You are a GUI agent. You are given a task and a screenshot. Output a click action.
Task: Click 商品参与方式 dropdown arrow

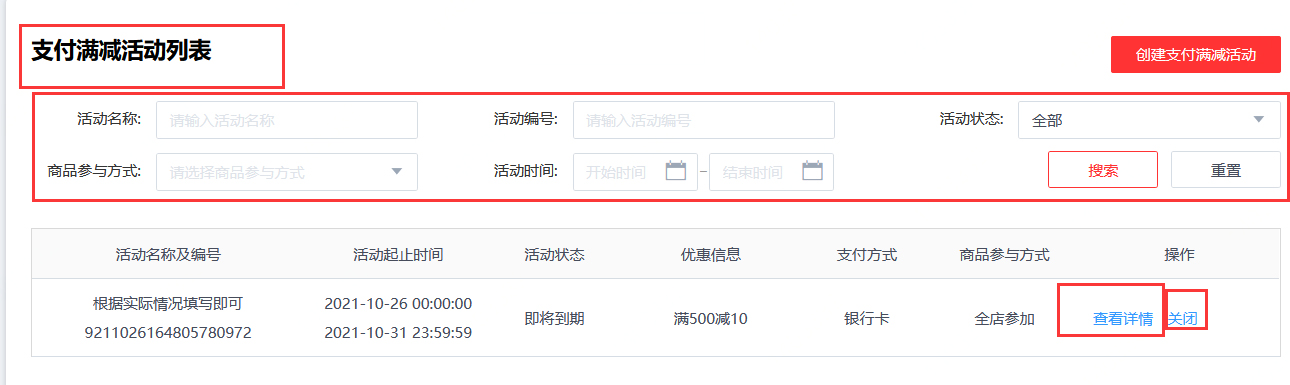[396, 172]
